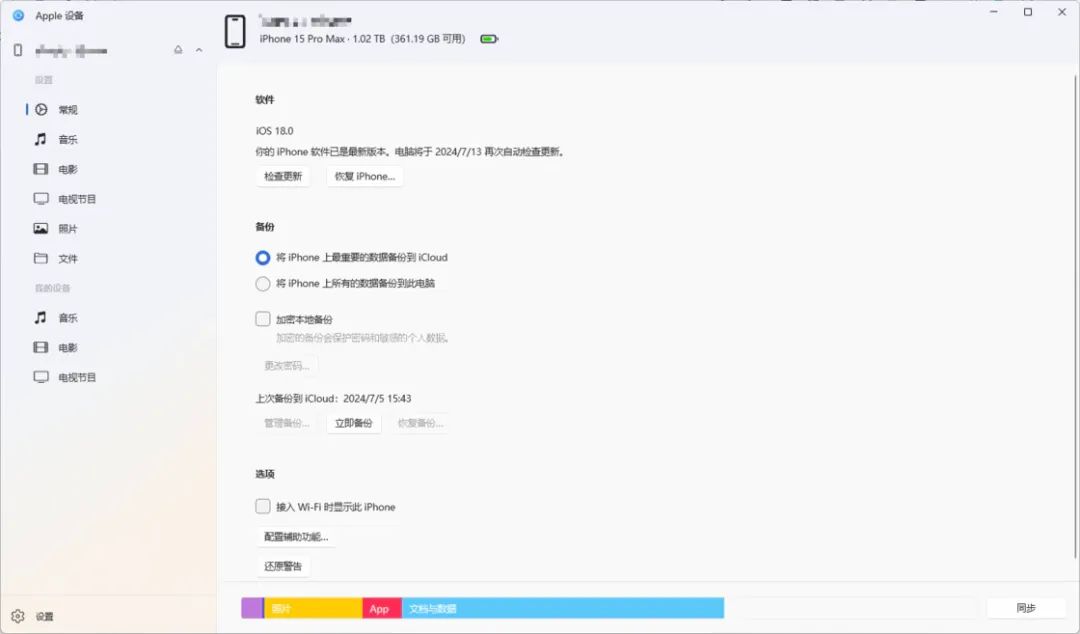
Task: Click the yellow 照片 storage segment
Action: coord(313,608)
